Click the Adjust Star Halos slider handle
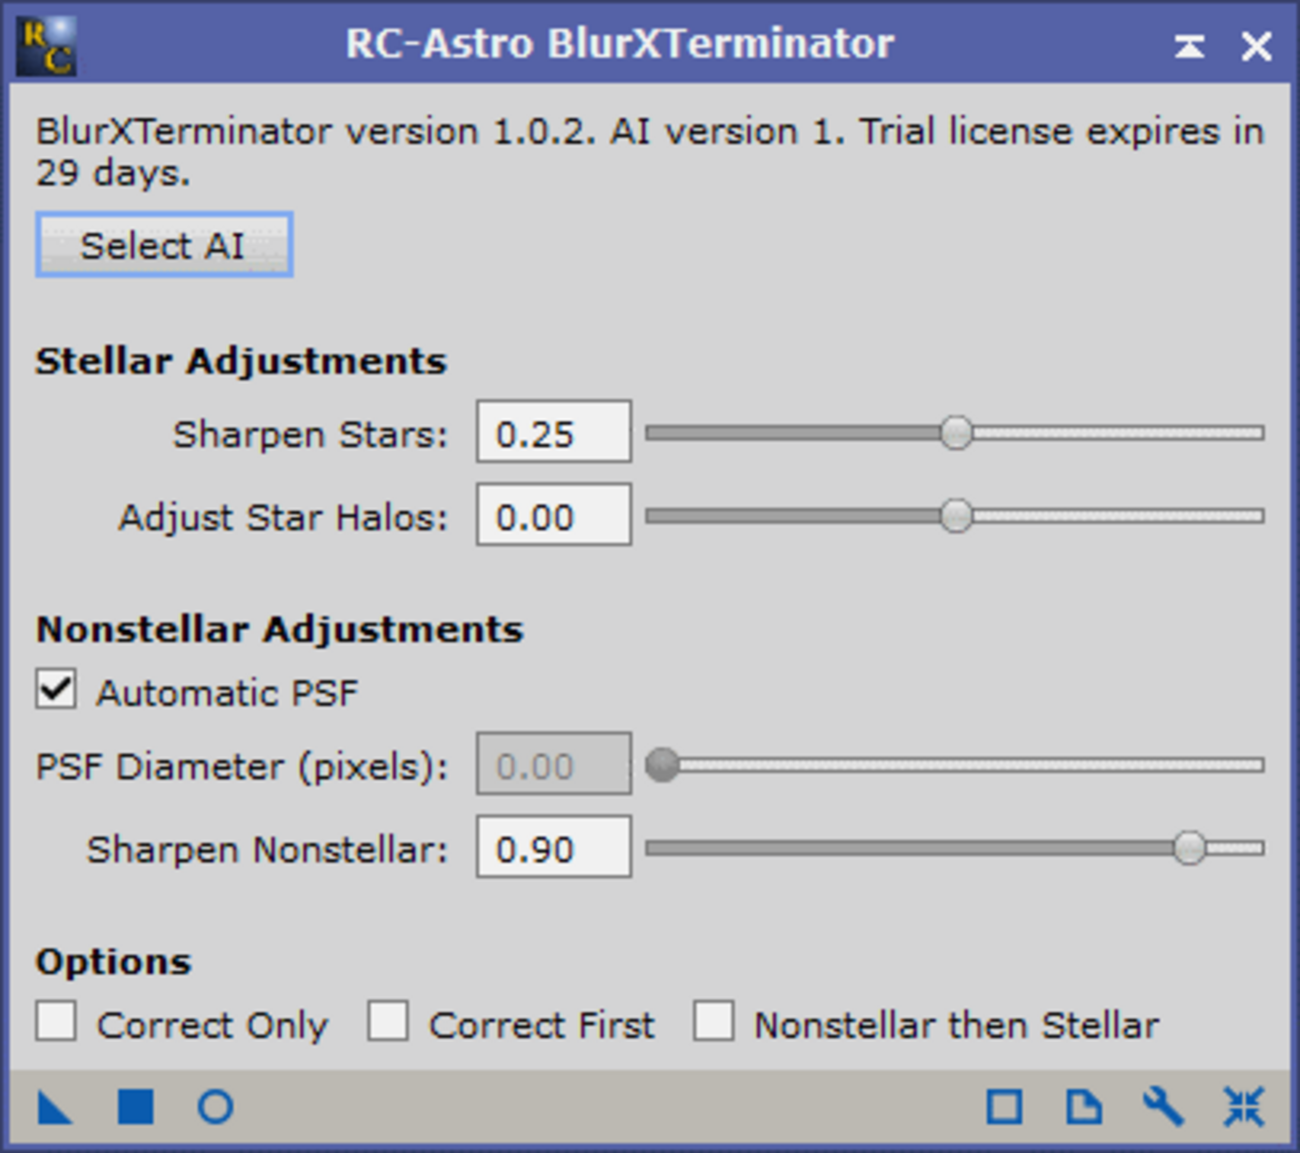1300x1153 pixels. tap(956, 516)
